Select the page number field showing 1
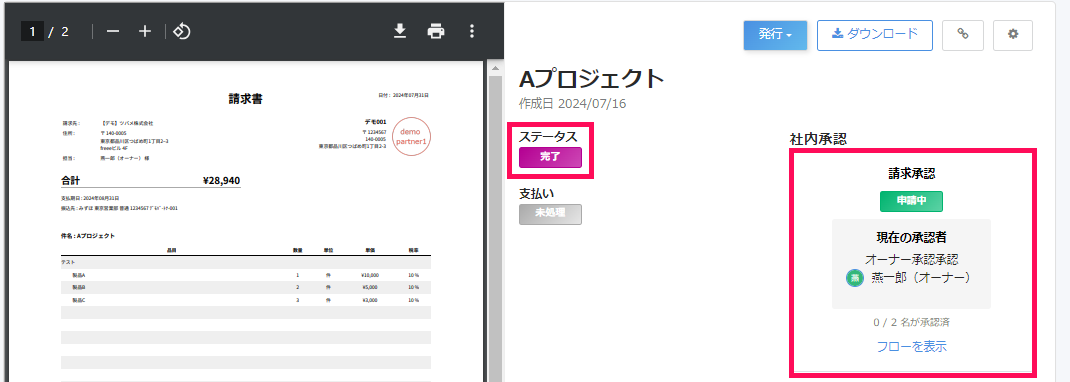 click(x=32, y=31)
